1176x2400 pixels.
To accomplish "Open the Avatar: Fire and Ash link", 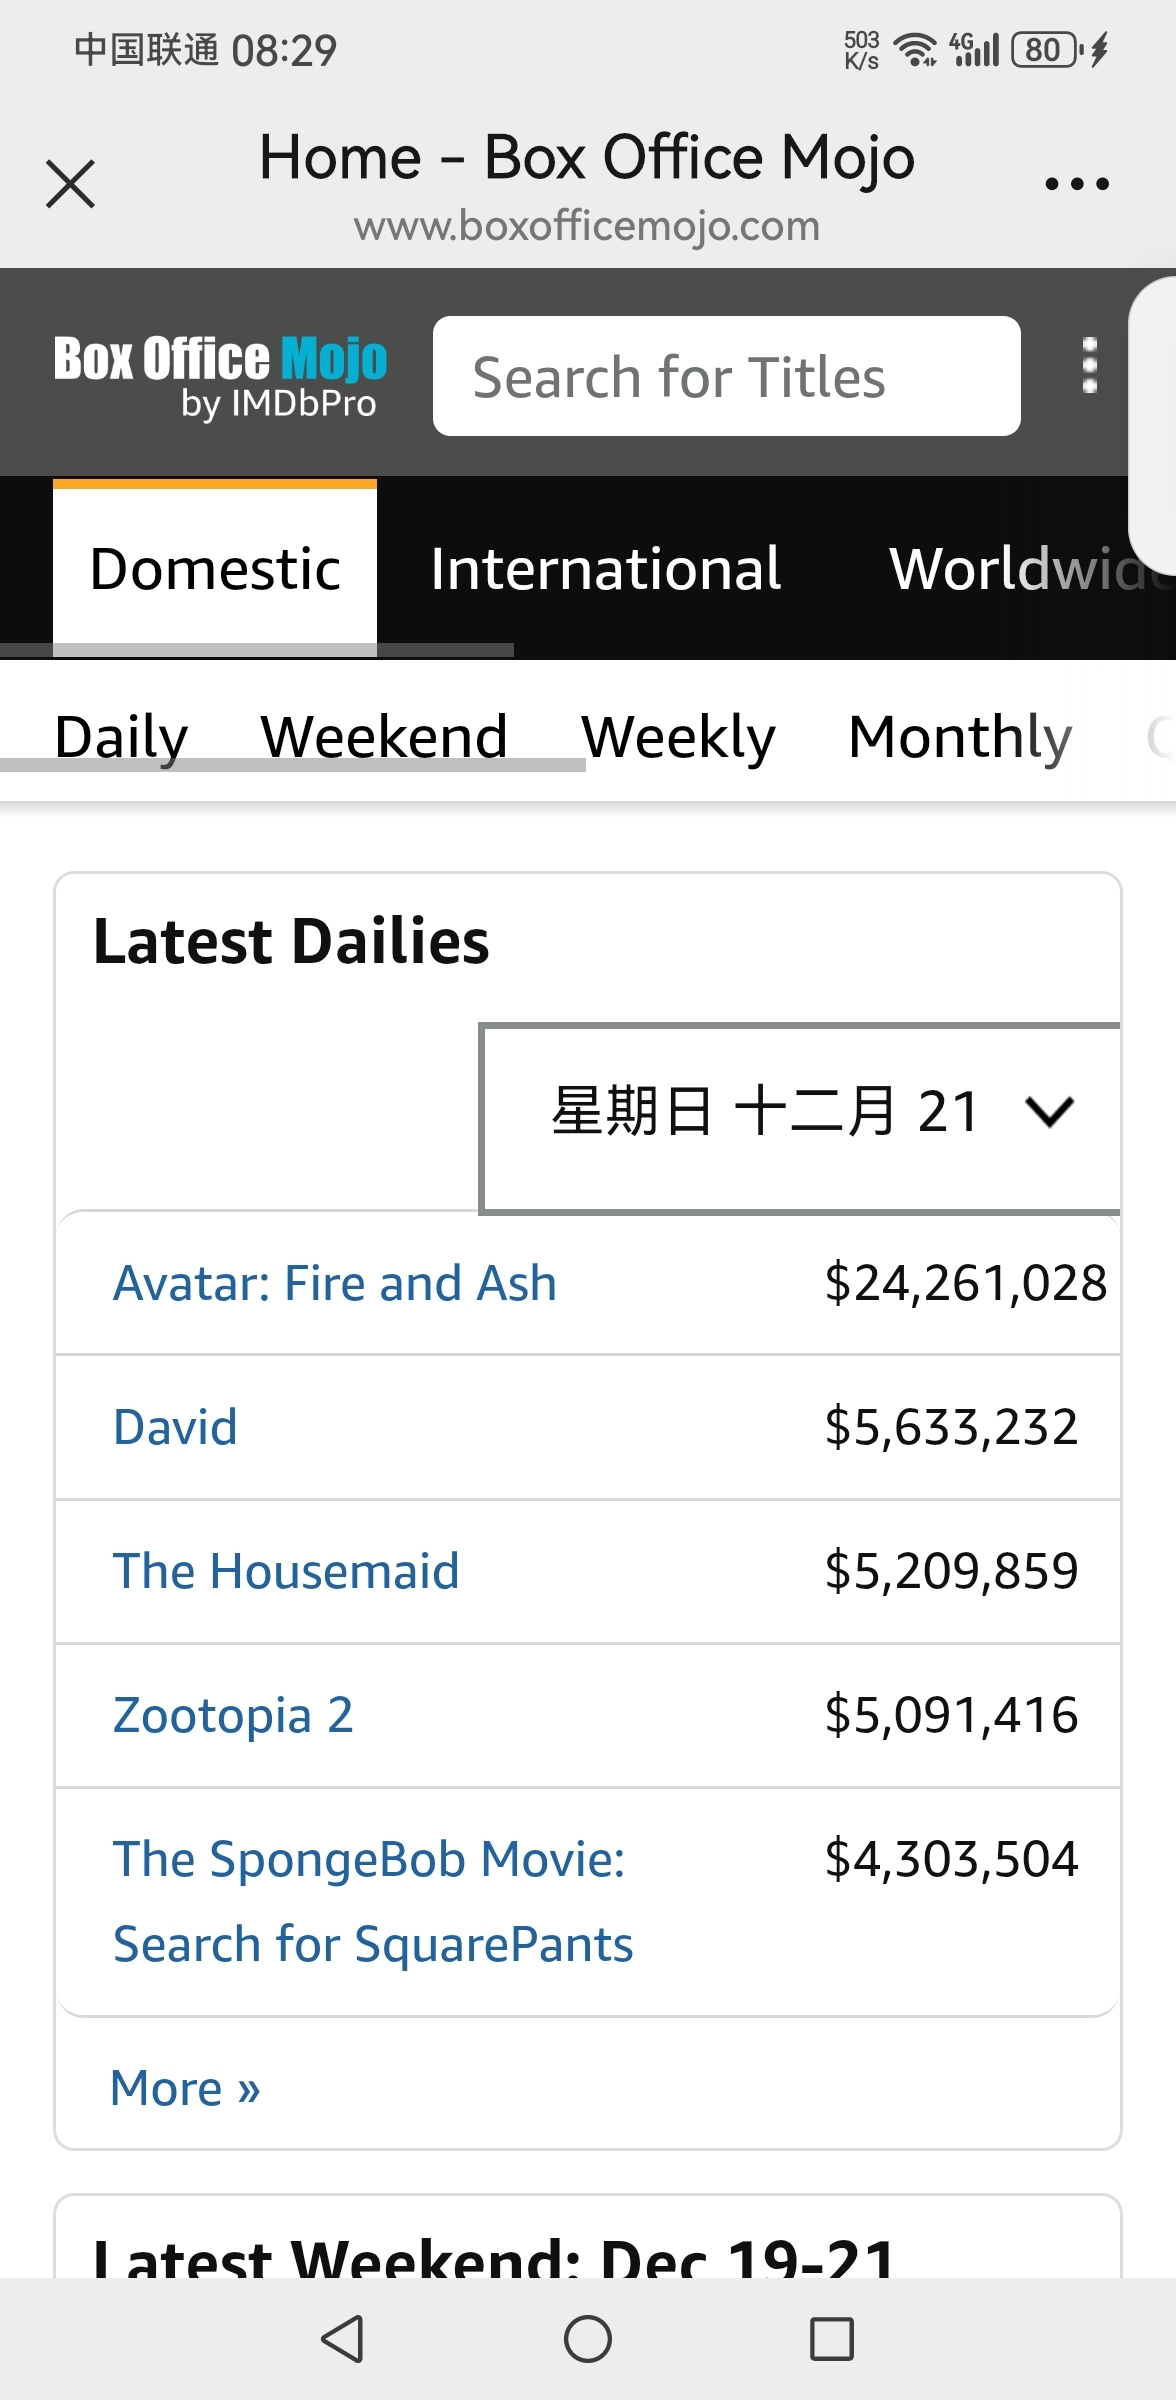I will coord(335,1283).
